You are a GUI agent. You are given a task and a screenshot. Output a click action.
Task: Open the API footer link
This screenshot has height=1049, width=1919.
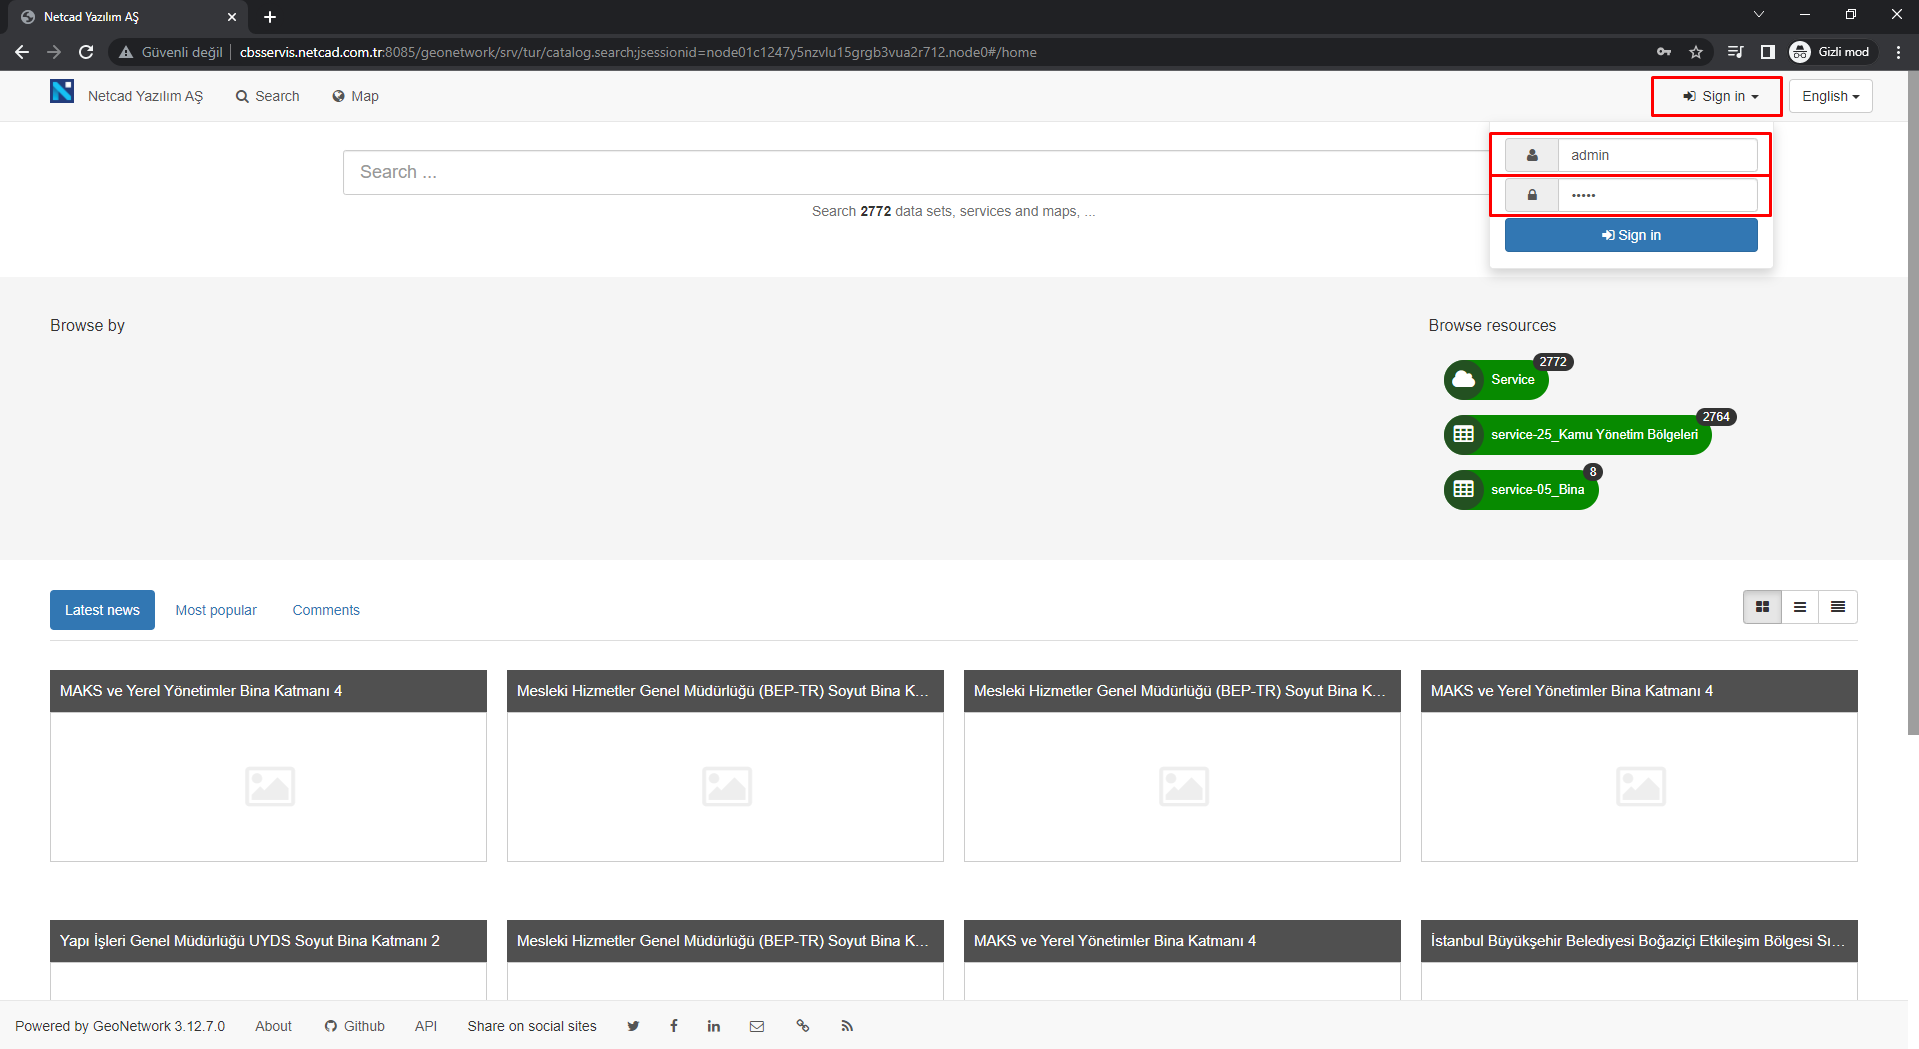pos(426,1026)
